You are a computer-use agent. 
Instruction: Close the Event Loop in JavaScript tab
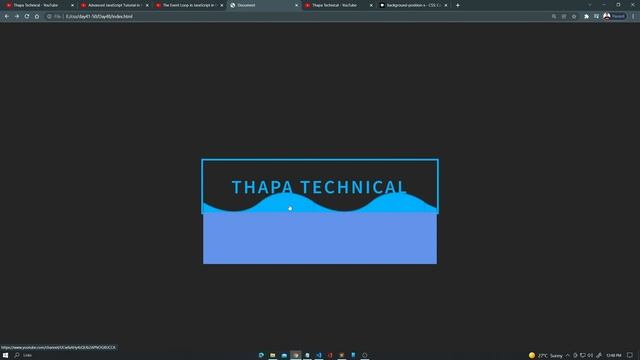222,5
